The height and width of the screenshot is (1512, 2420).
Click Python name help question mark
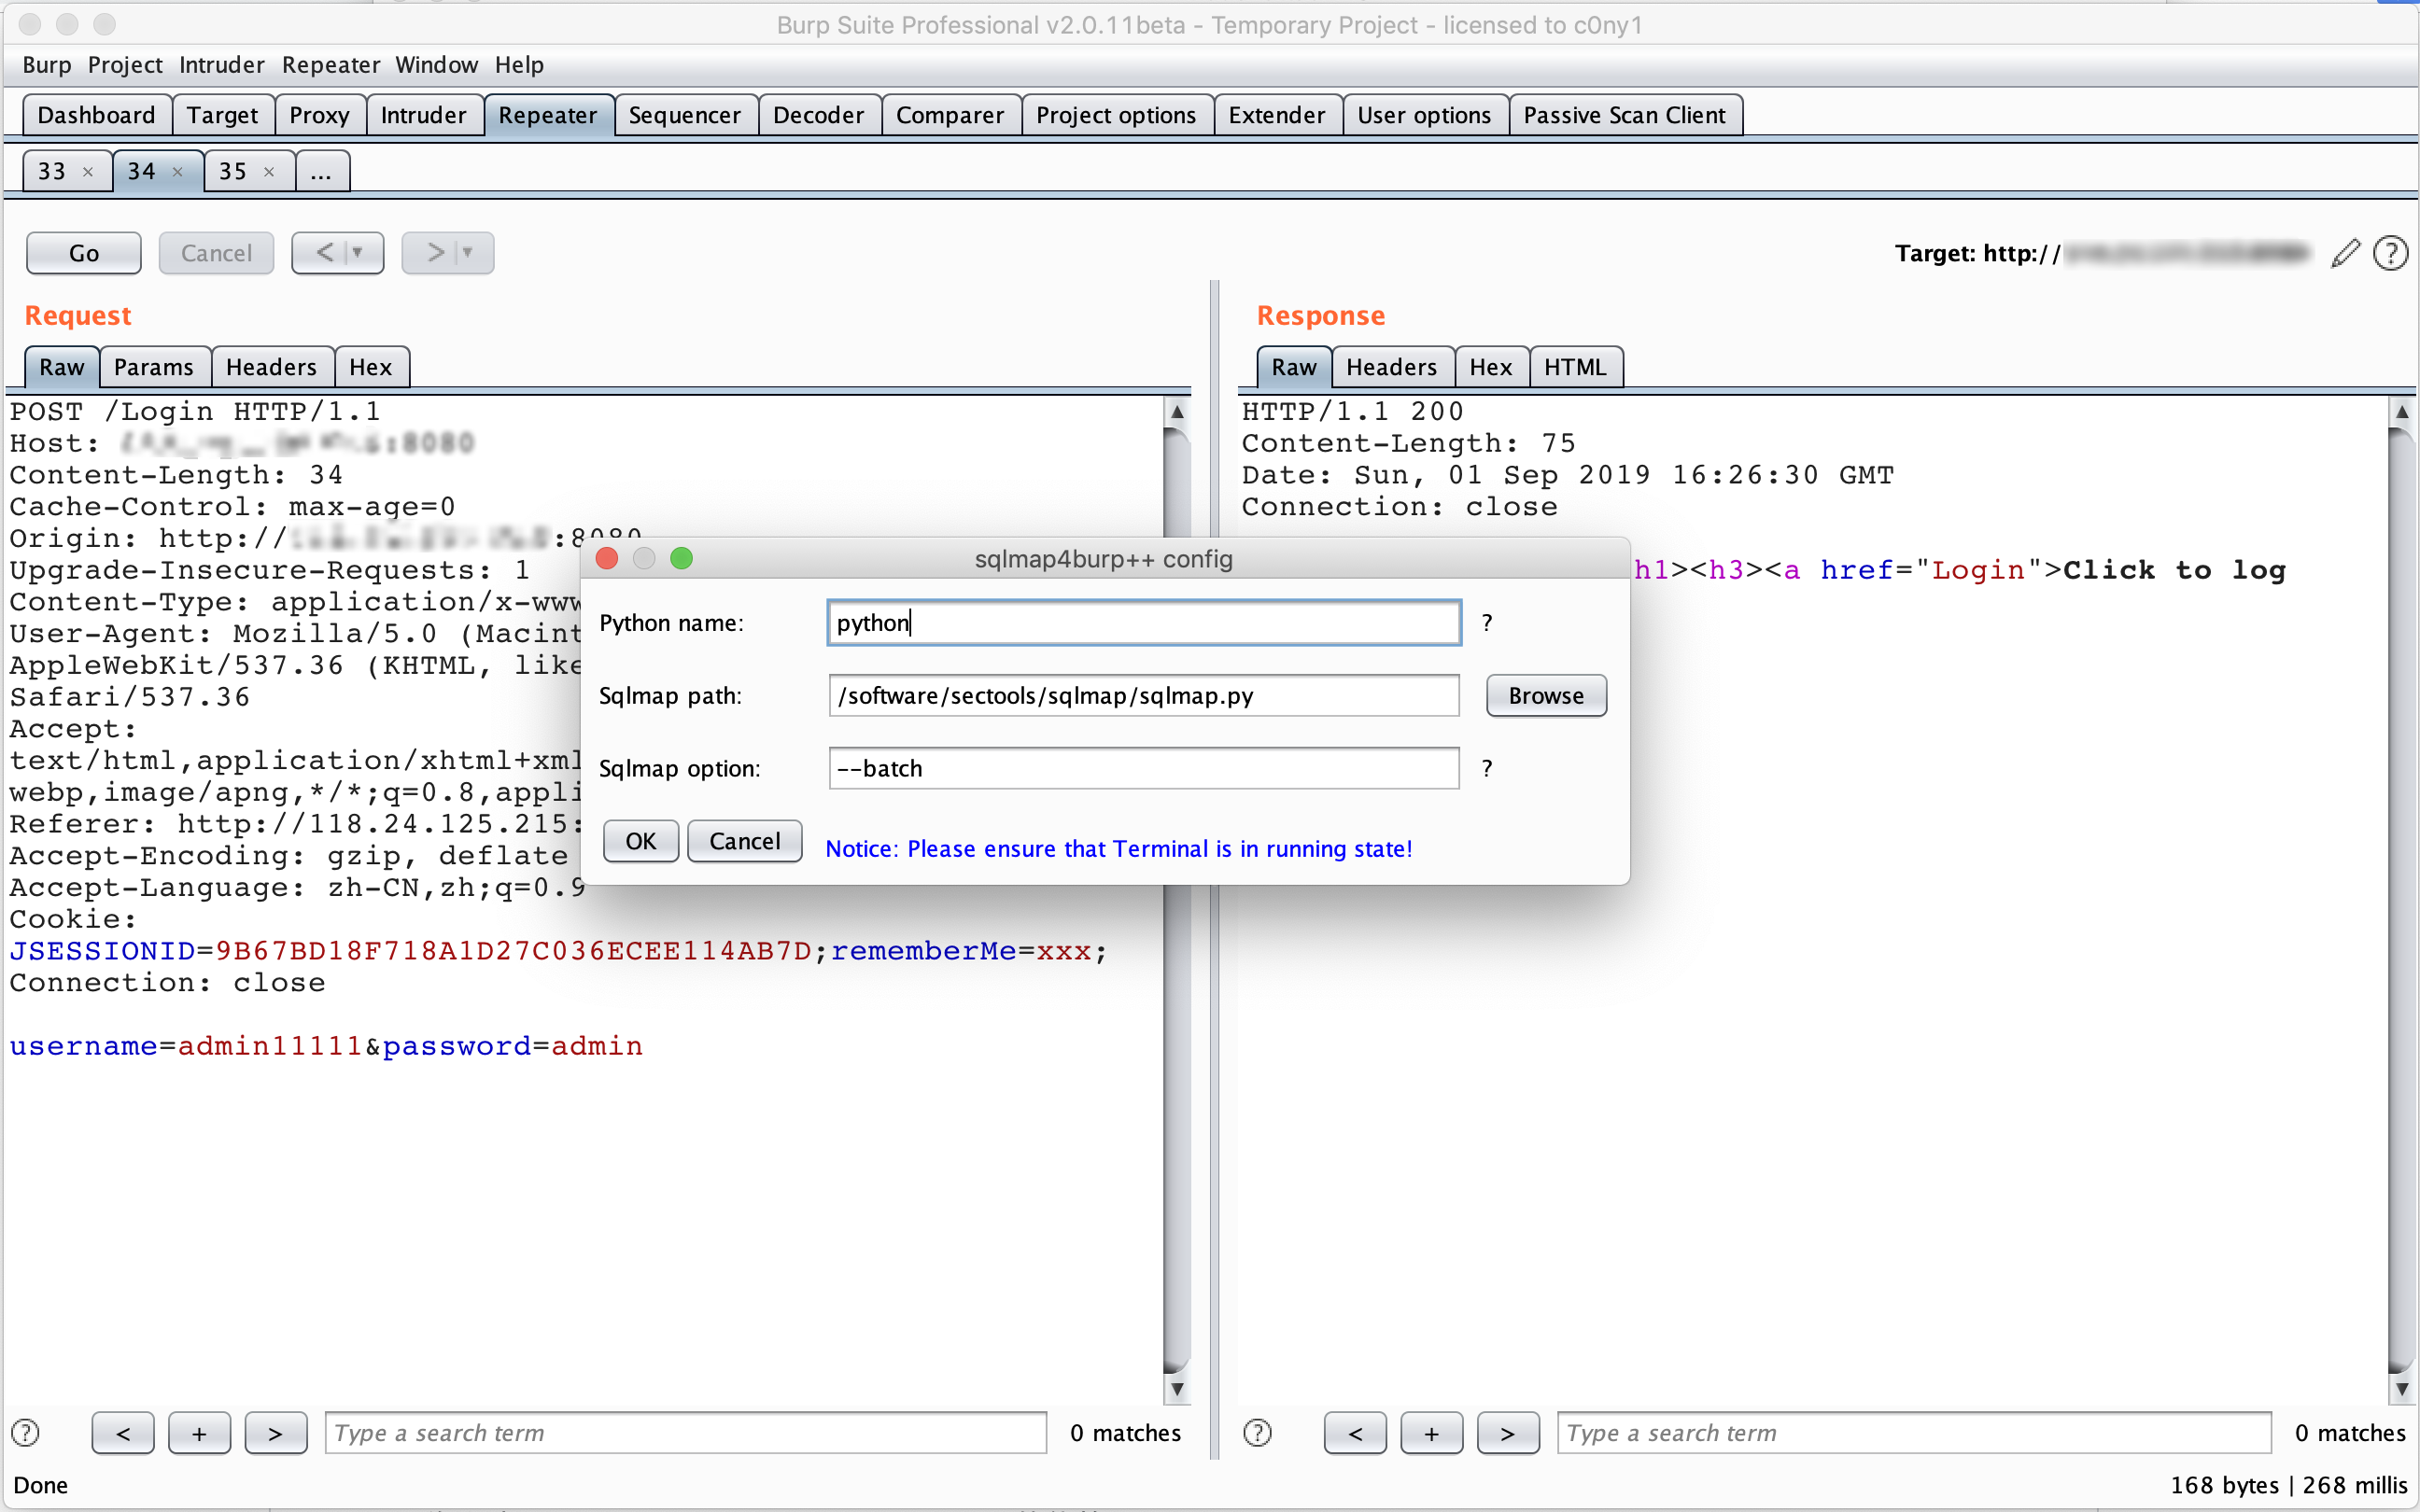[x=1487, y=623]
